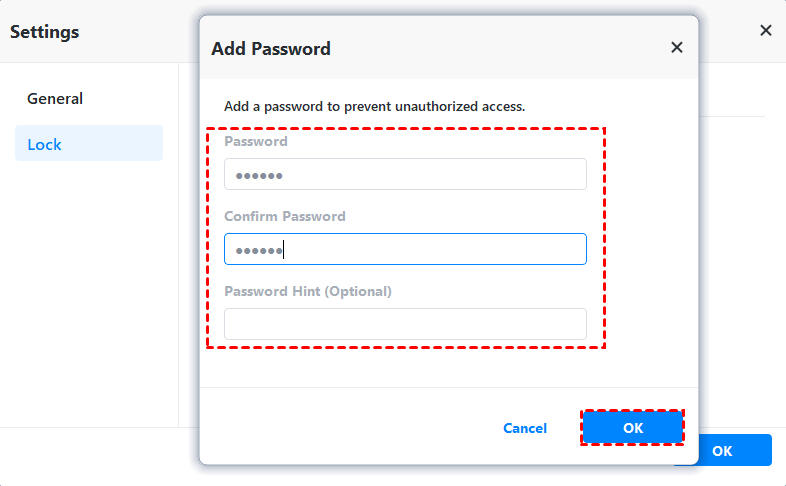This screenshot has height=486, width=786.
Task: Click the Settings window title text
Action: tap(45, 31)
